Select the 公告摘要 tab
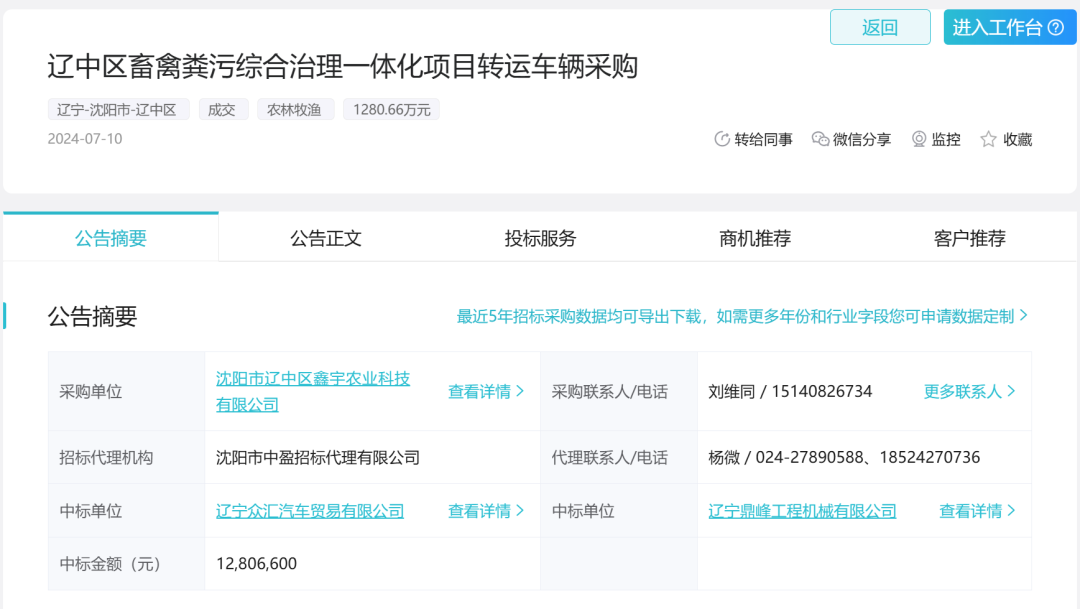The image size is (1080, 609). pyautogui.click(x=111, y=238)
